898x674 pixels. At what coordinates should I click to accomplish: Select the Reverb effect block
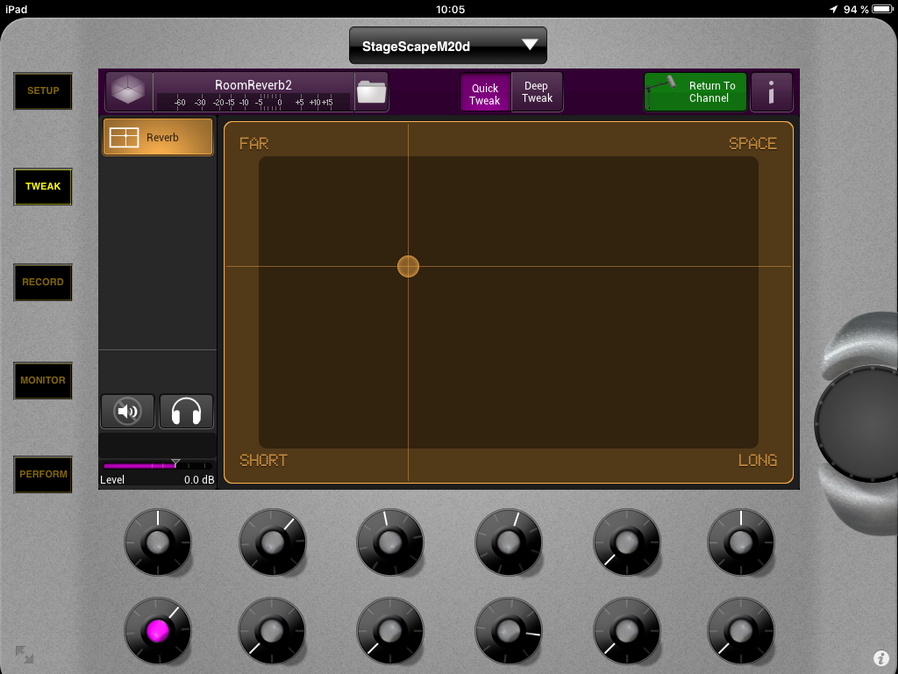point(158,137)
